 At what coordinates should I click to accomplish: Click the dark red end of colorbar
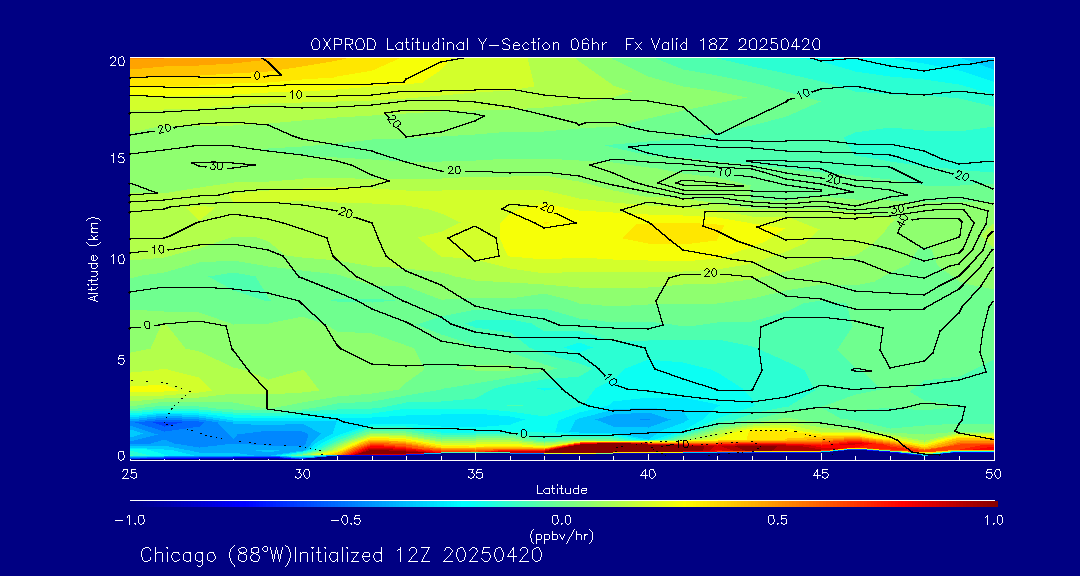pyautogui.click(x=990, y=503)
